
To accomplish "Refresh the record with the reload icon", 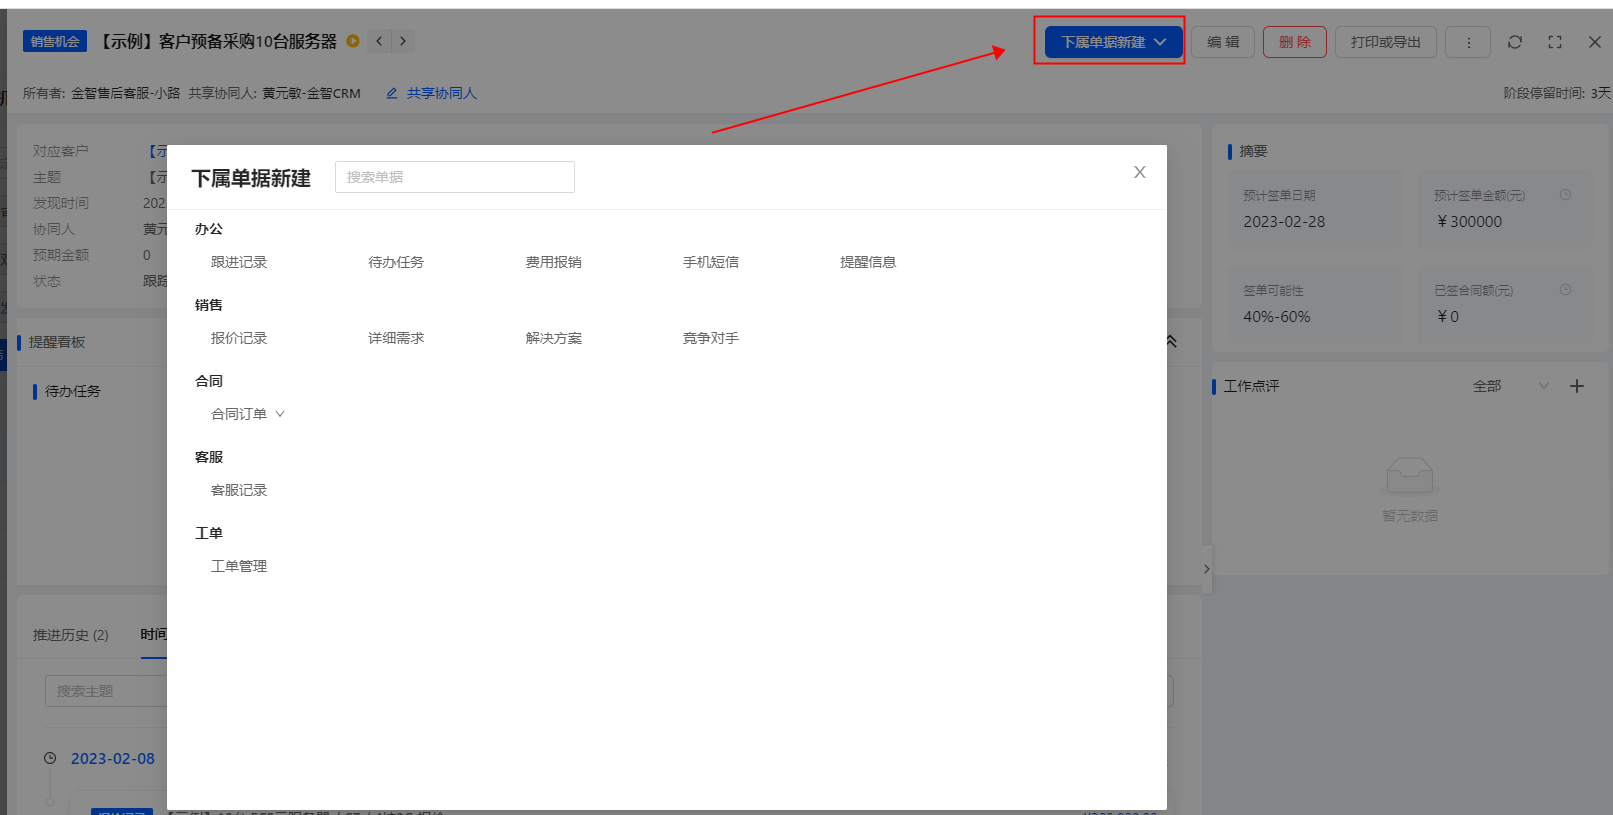I will click(1515, 42).
